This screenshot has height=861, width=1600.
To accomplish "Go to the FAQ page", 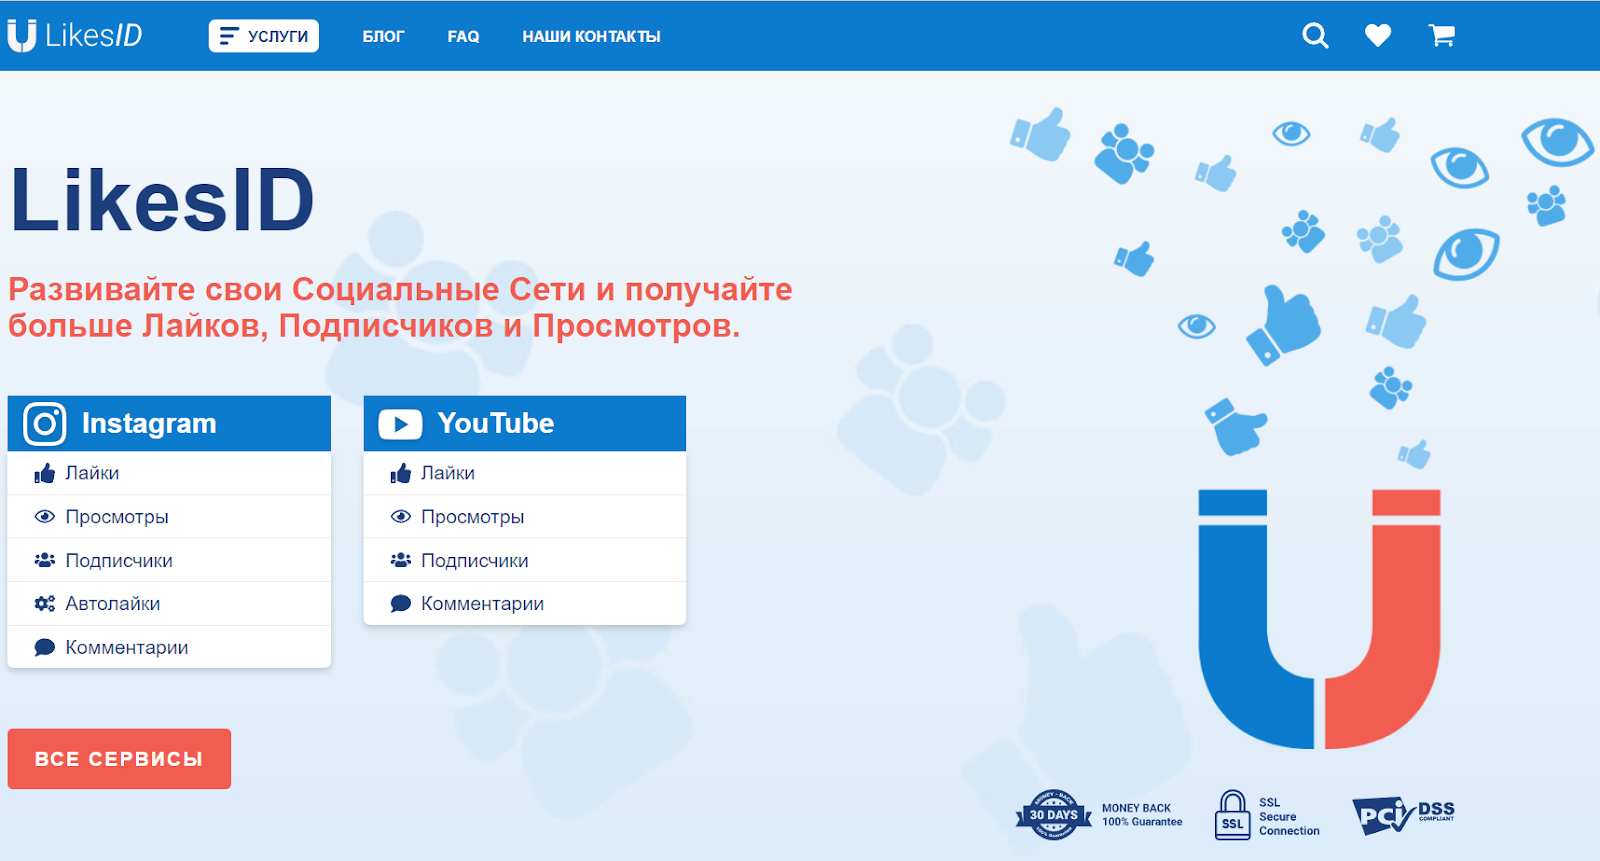I will coord(463,36).
